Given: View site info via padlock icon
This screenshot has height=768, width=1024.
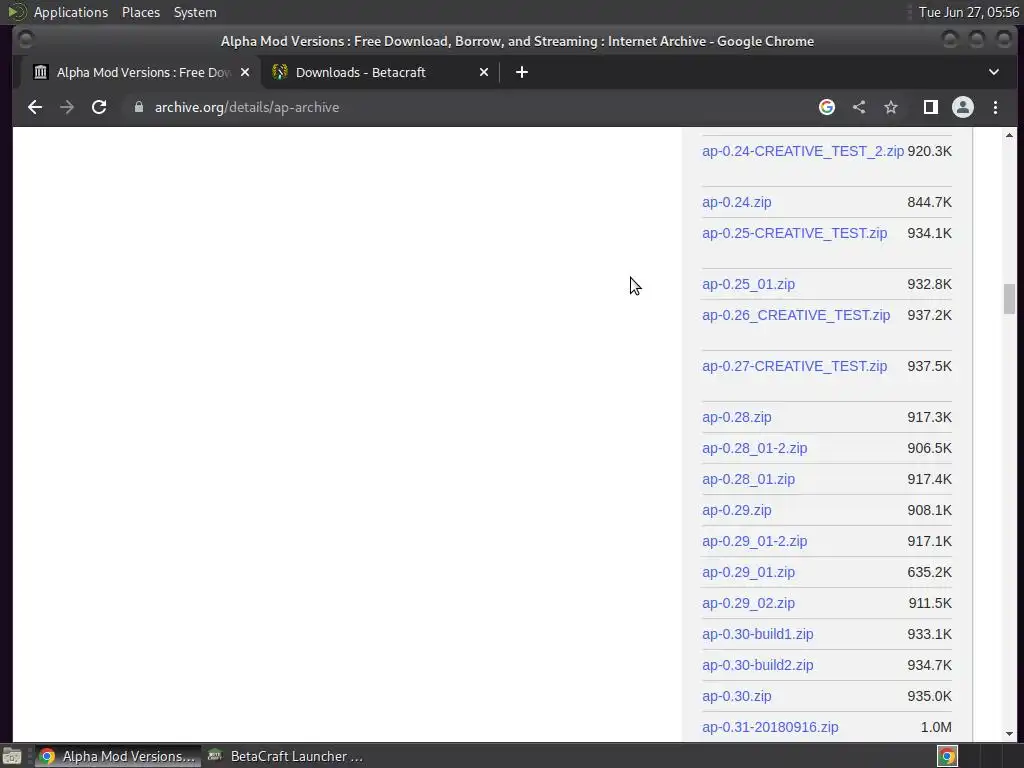Looking at the screenshot, I should (138, 107).
